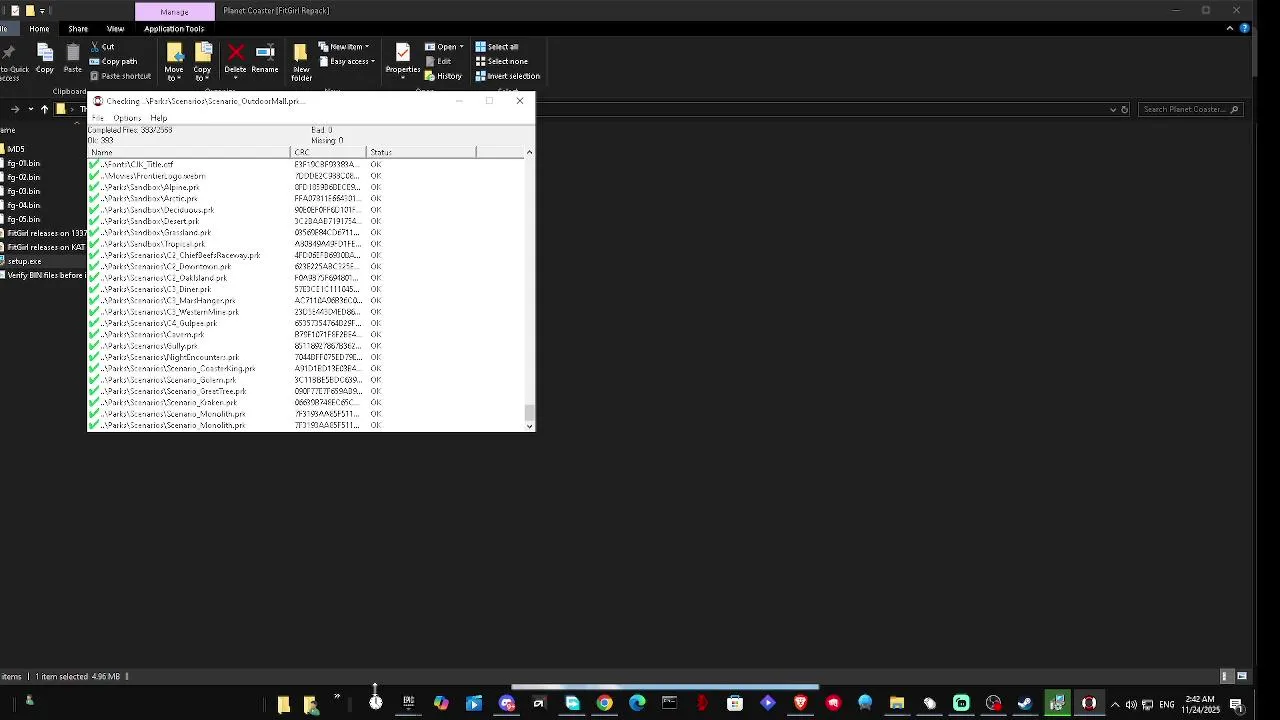
Task: Open the New item dropdown
Action: [343, 47]
